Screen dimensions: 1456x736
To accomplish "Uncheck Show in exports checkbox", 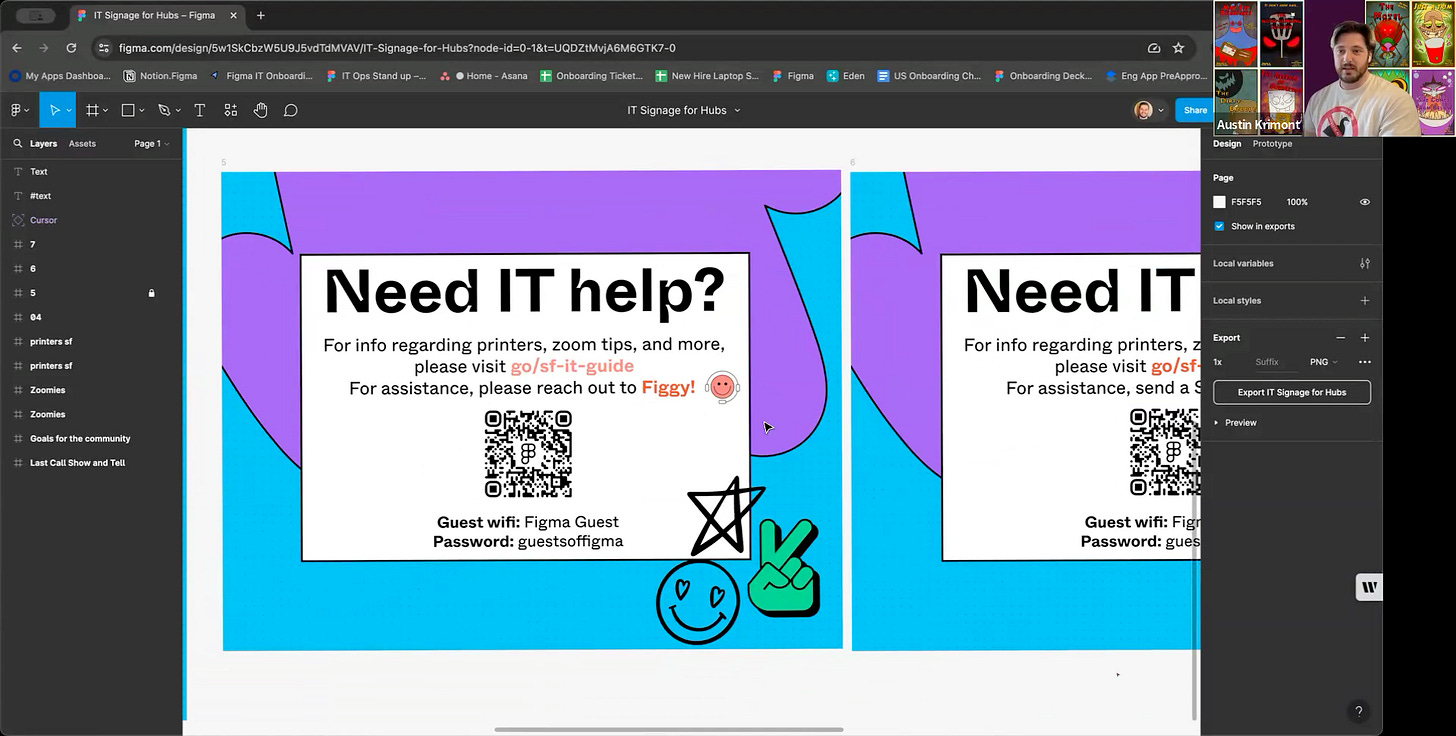I will (x=1219, y=226).
